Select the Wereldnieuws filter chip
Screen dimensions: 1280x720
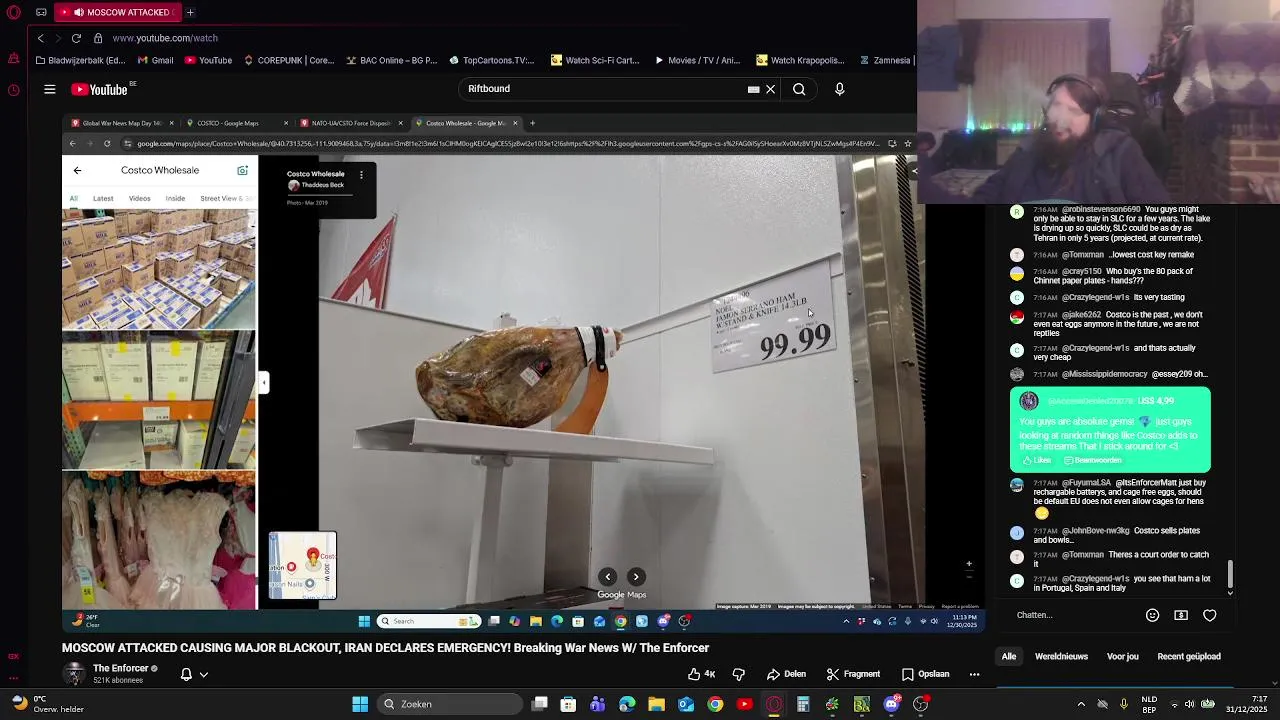[1061, 657]
